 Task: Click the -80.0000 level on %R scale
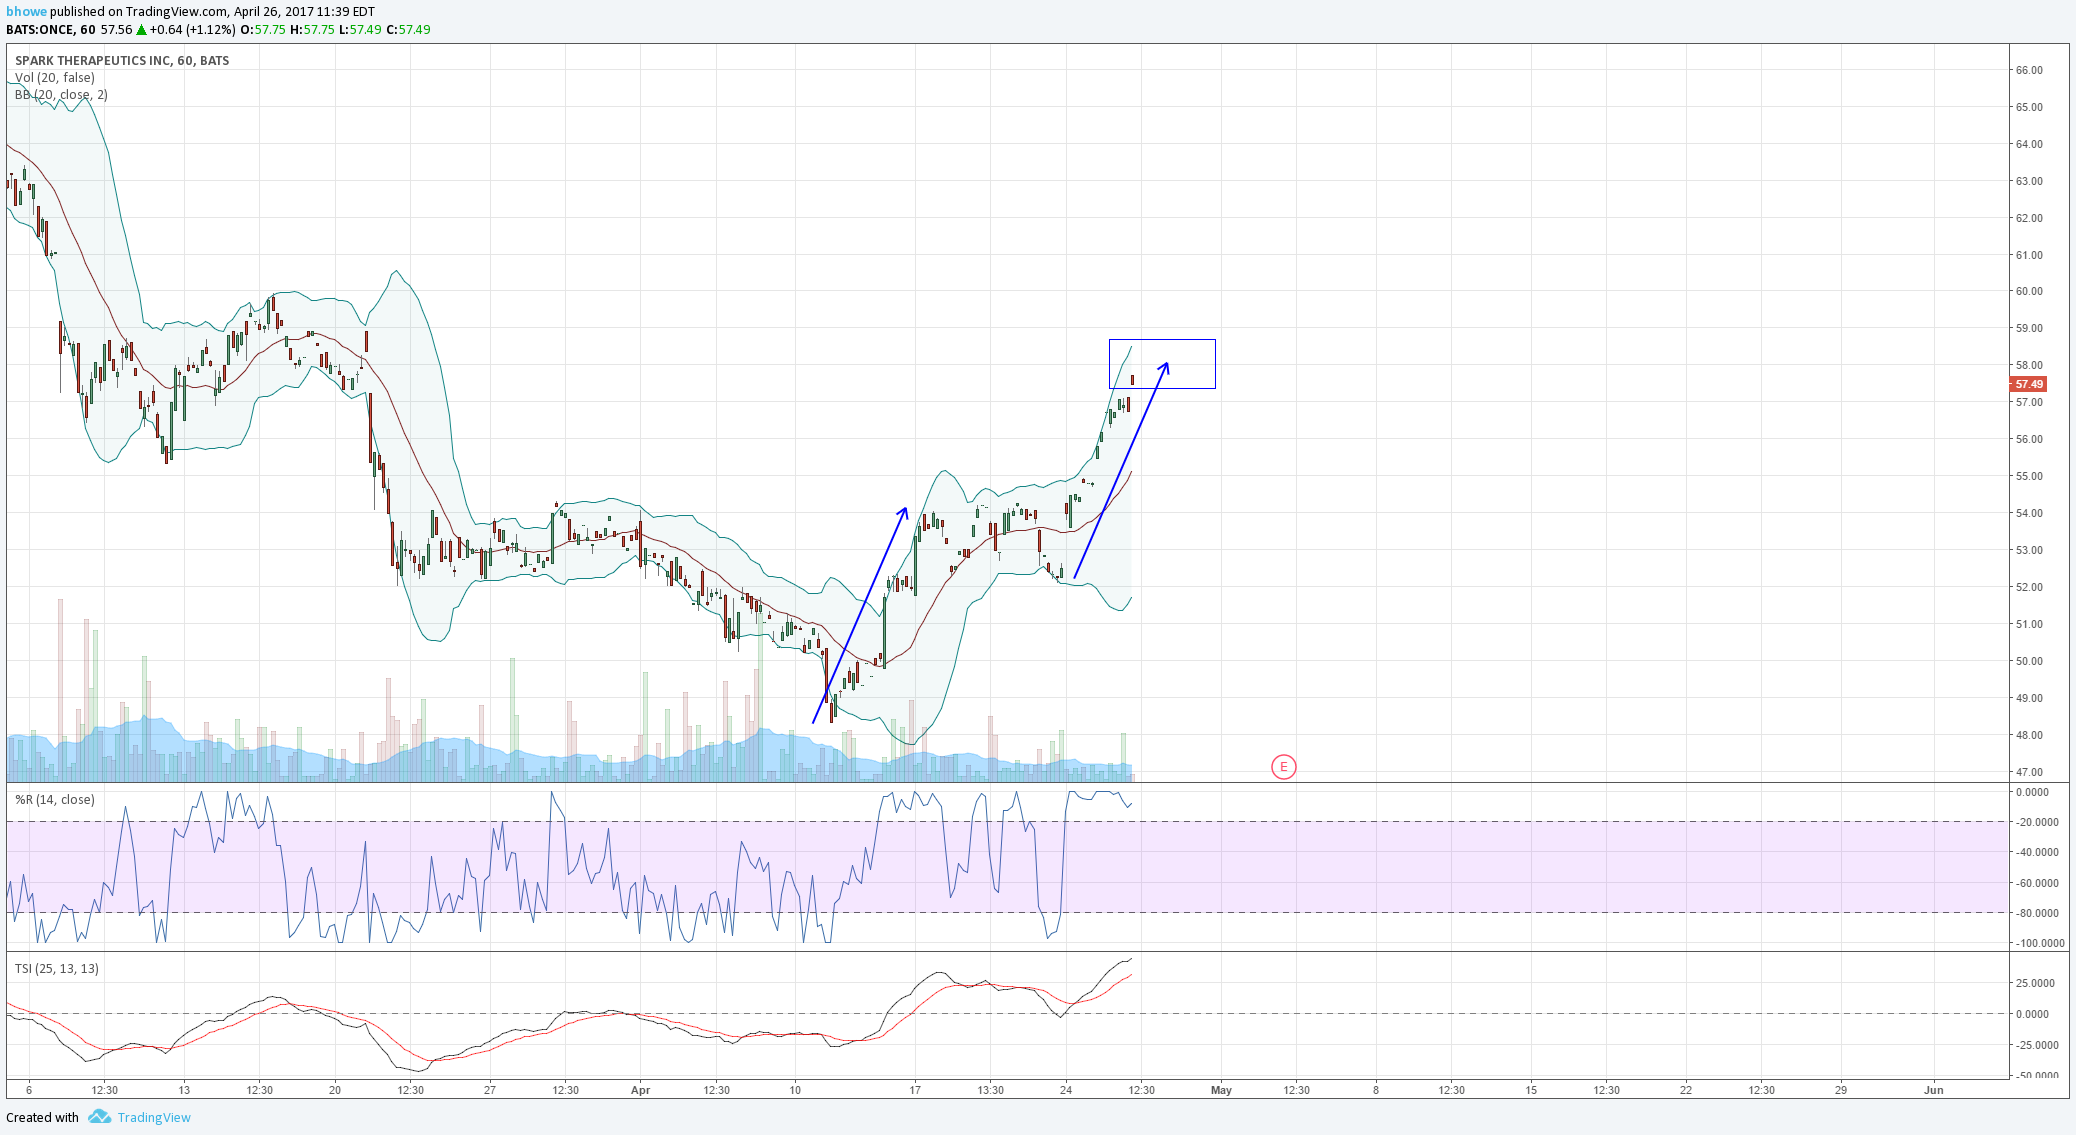(2037, 913)
